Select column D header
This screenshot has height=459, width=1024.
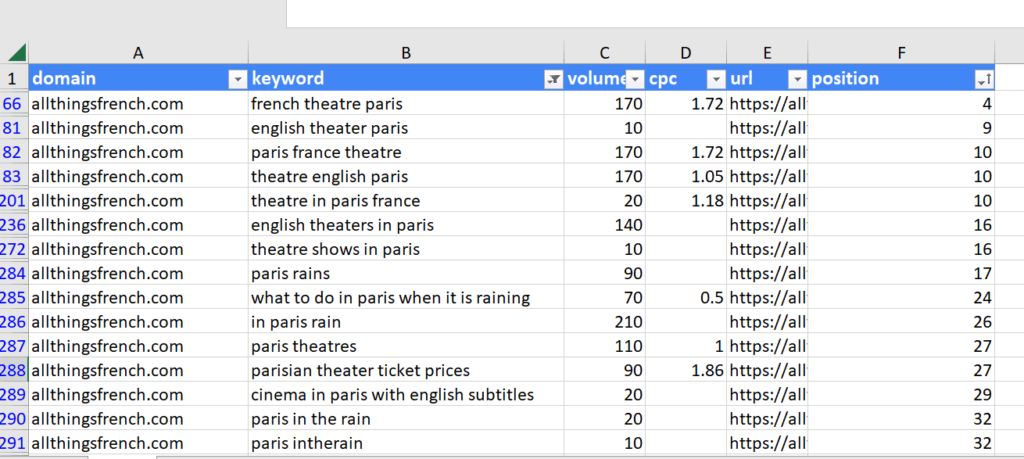pos(686,53)
